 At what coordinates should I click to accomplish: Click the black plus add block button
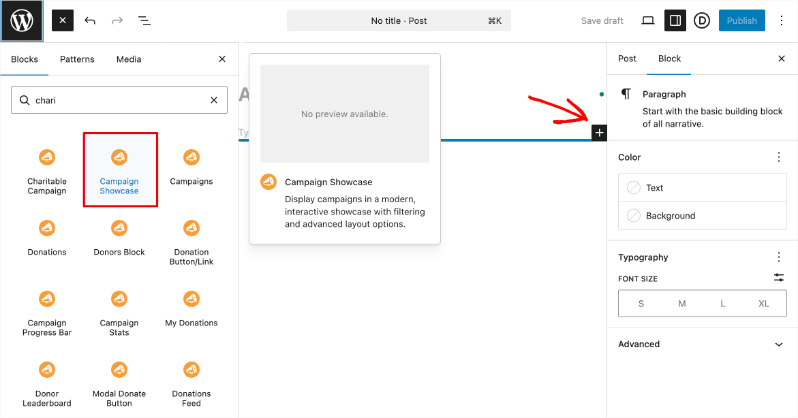[x=599, y=132]
